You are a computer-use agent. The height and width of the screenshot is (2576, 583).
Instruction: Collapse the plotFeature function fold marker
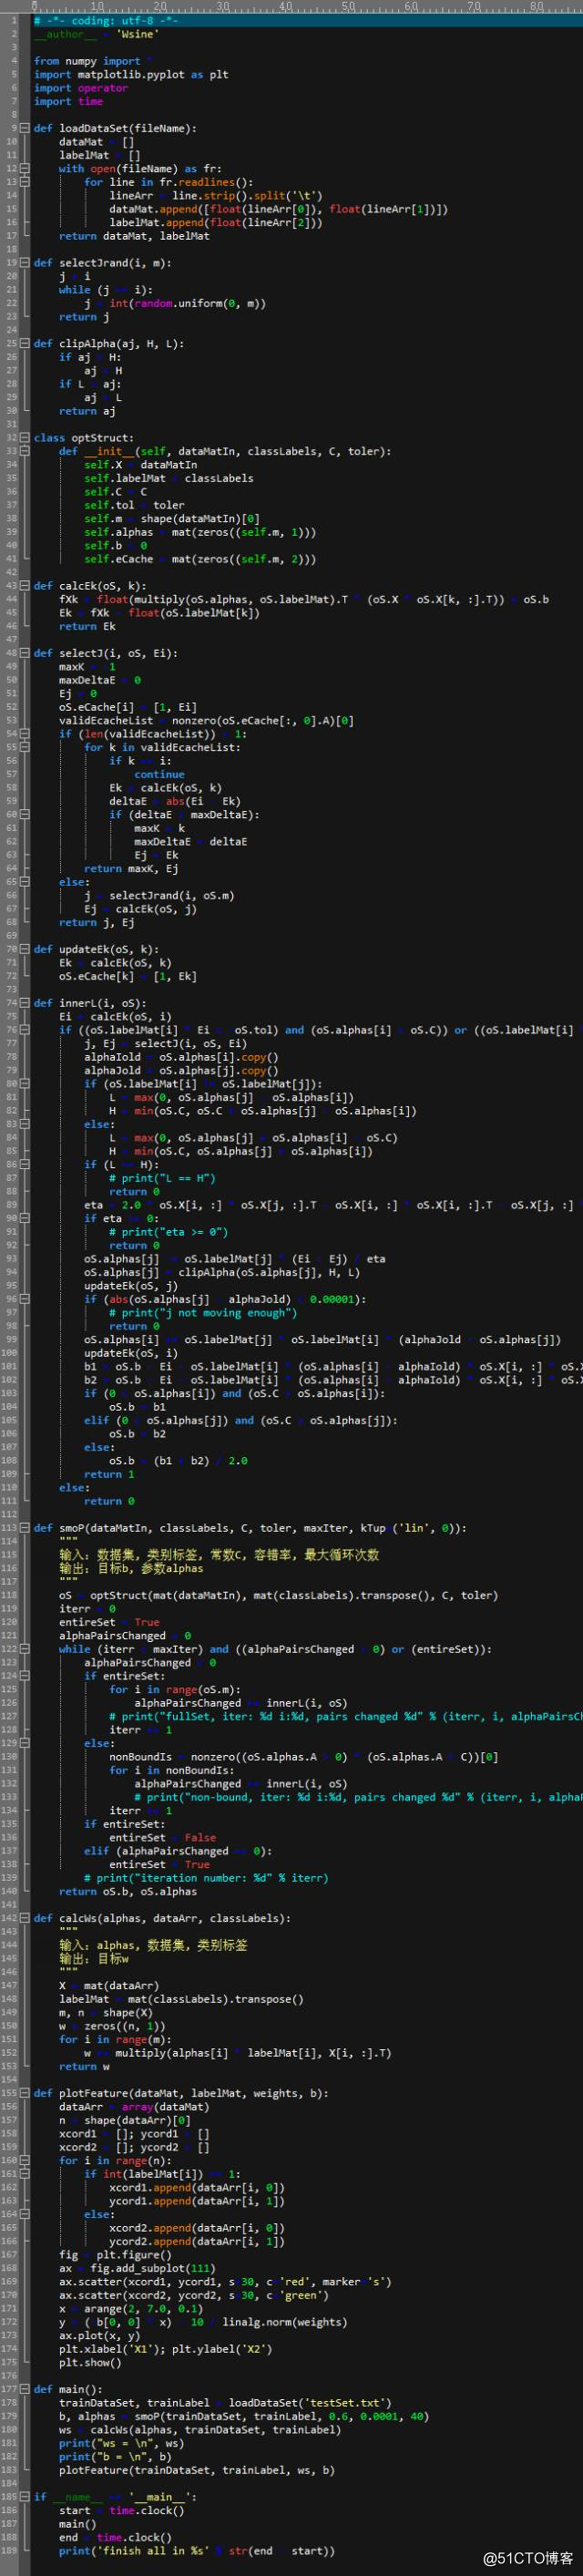[x=25, y=2093]
